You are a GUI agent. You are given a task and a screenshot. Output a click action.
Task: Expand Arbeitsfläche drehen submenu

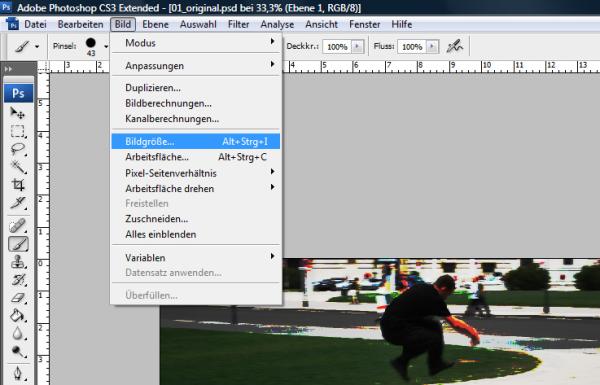[x=196, y=188]
